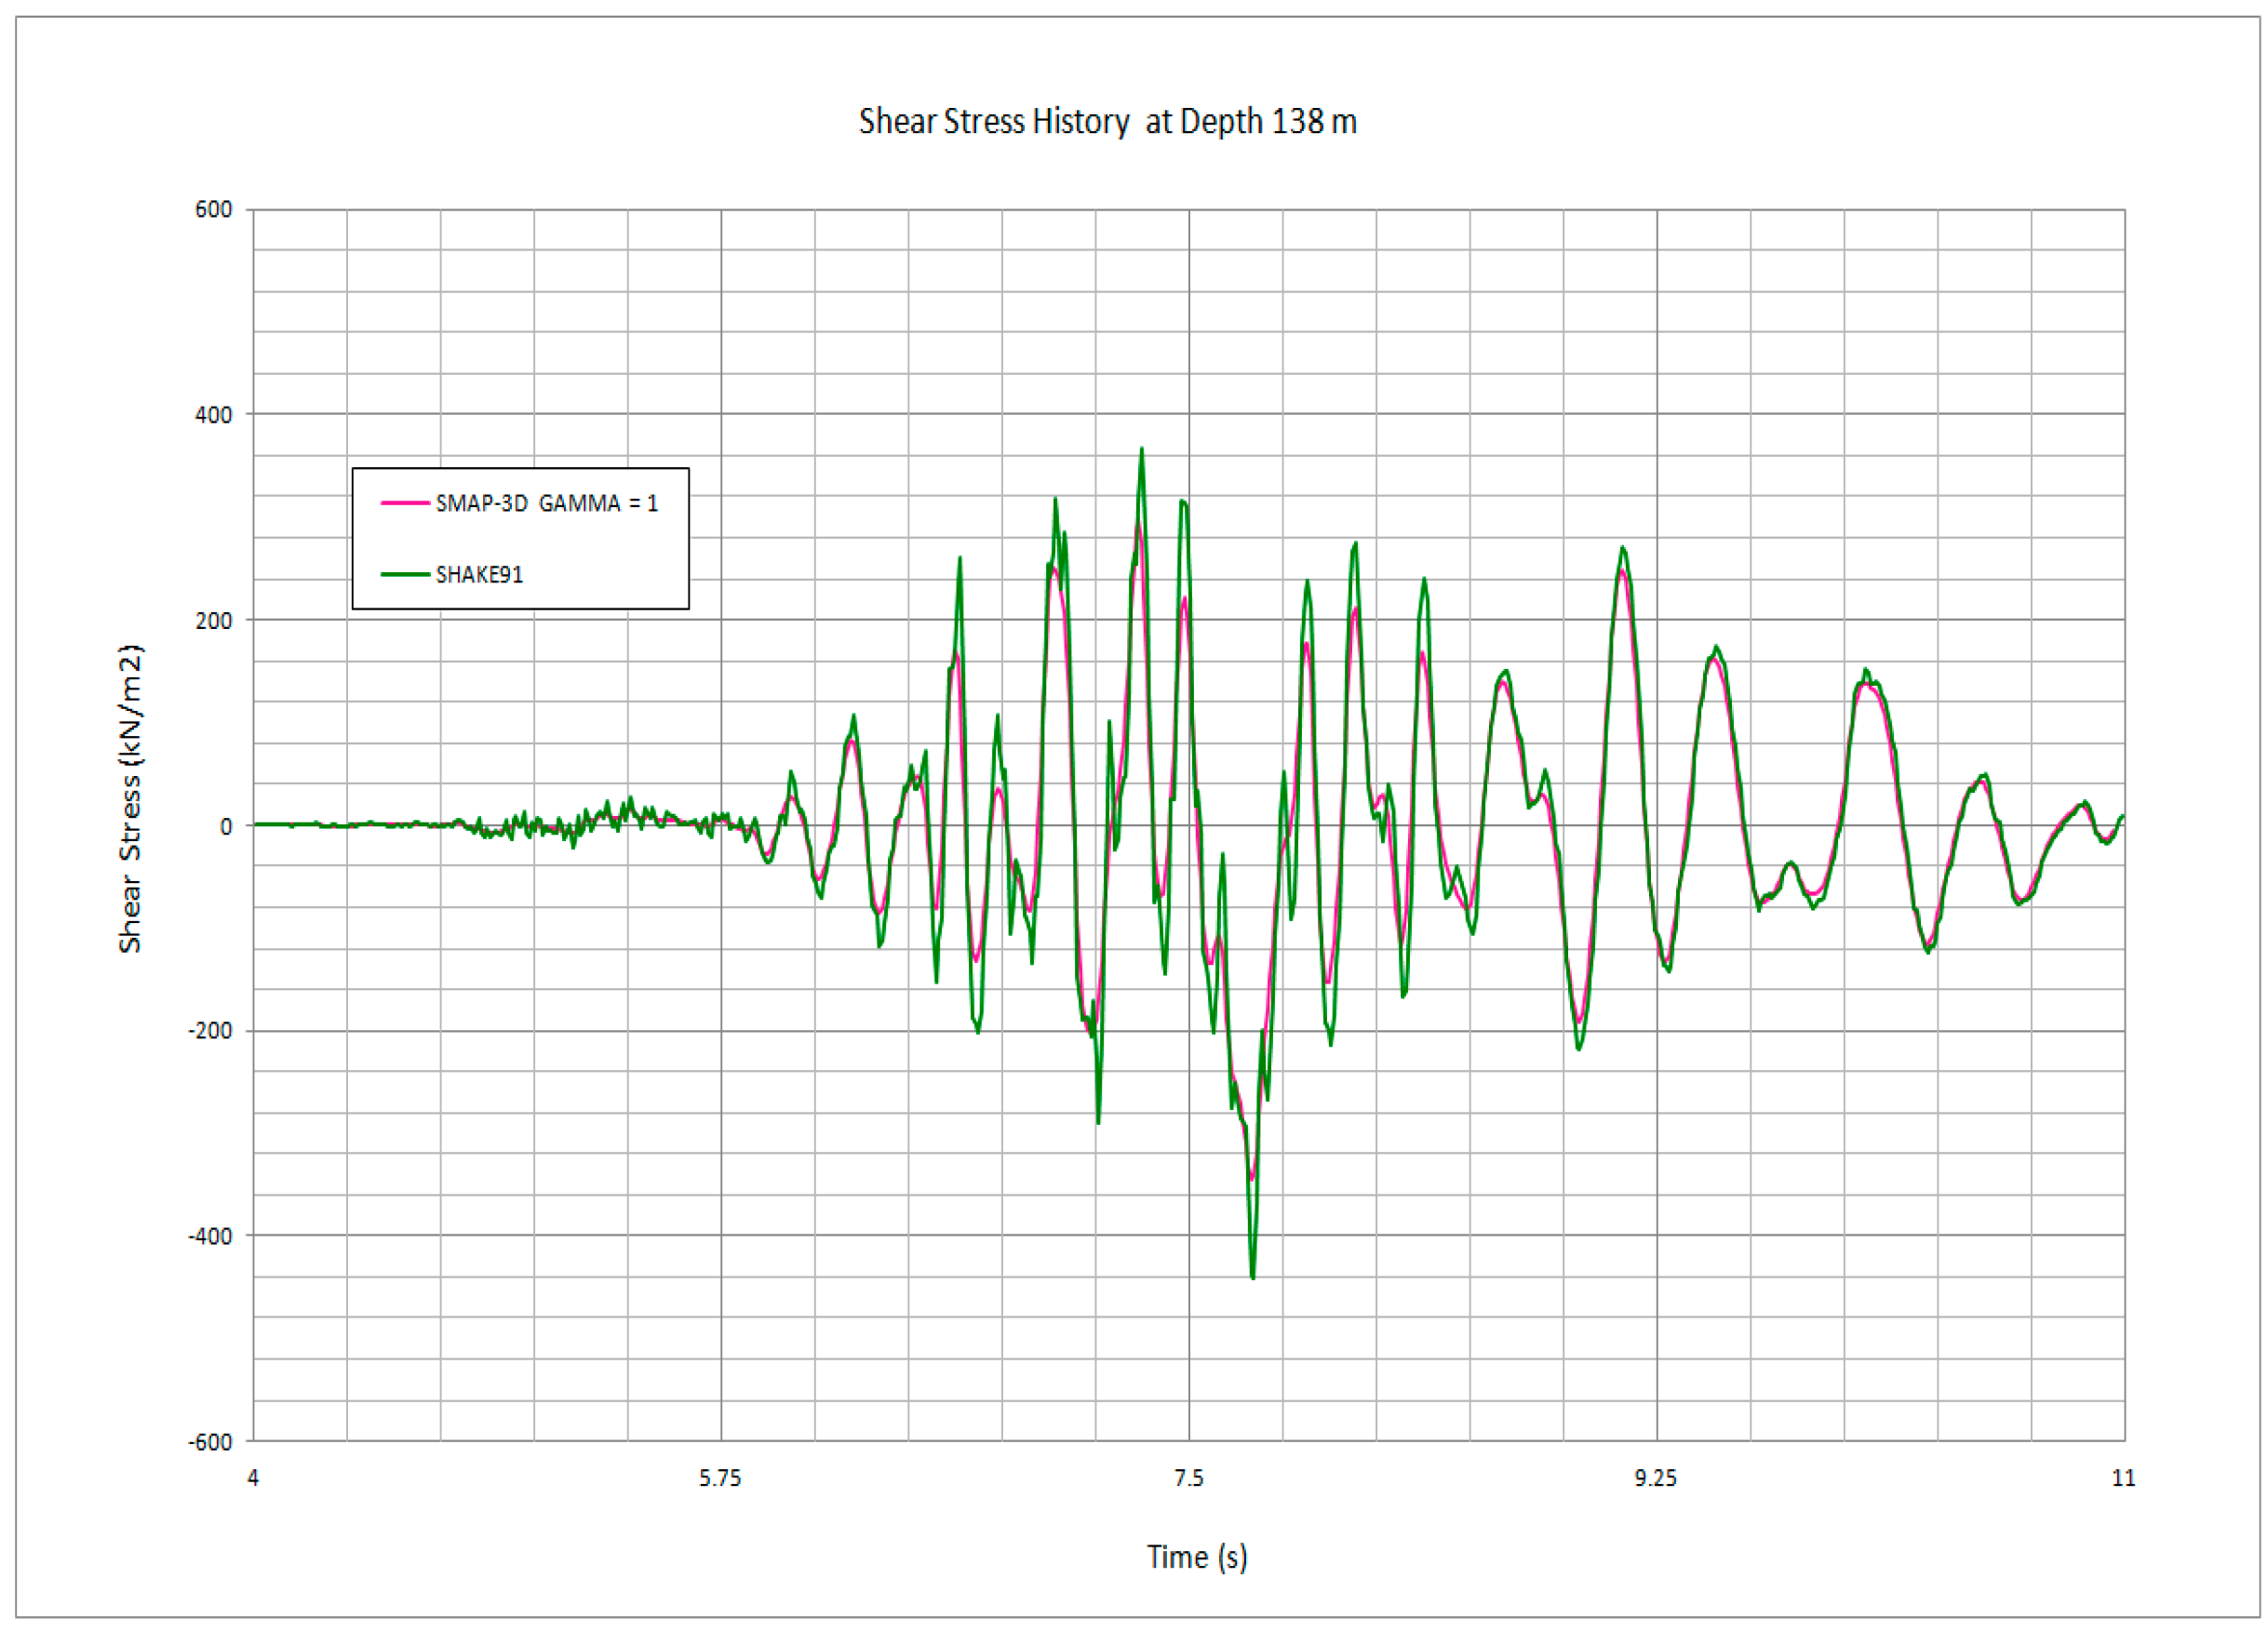The image size is (2268, 1645).
Task: Select the 'Shear Stress (kN/m2)' vertical axis title
Action: [x=131, y=798]
